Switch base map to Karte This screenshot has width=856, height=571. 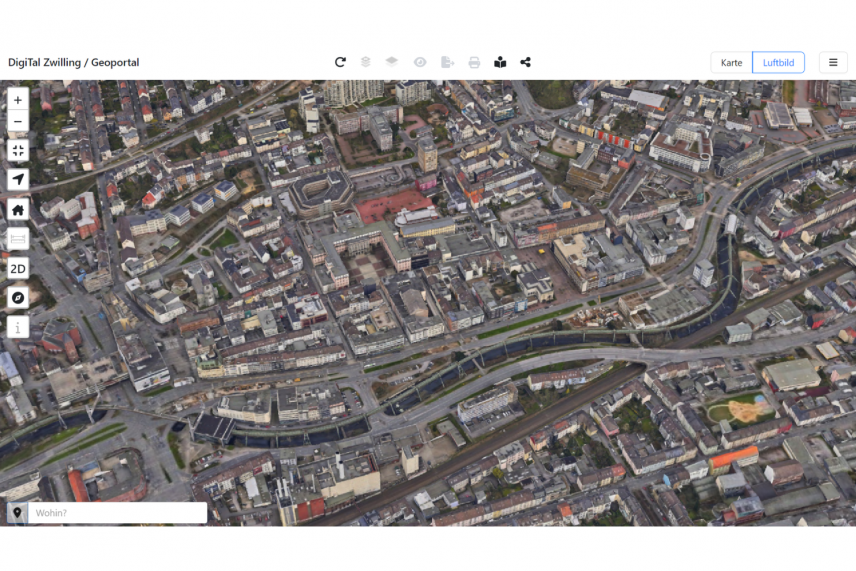pos(731,63)
